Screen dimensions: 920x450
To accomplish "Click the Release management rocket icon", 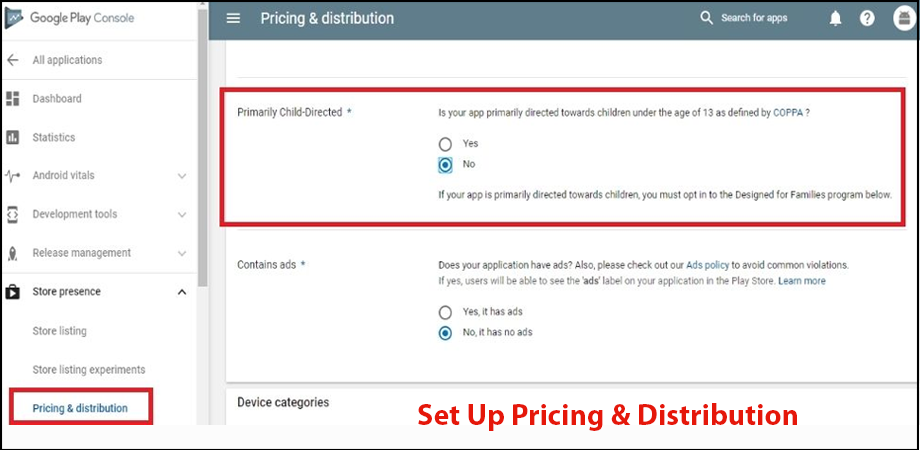I will (x=13, y=253).
